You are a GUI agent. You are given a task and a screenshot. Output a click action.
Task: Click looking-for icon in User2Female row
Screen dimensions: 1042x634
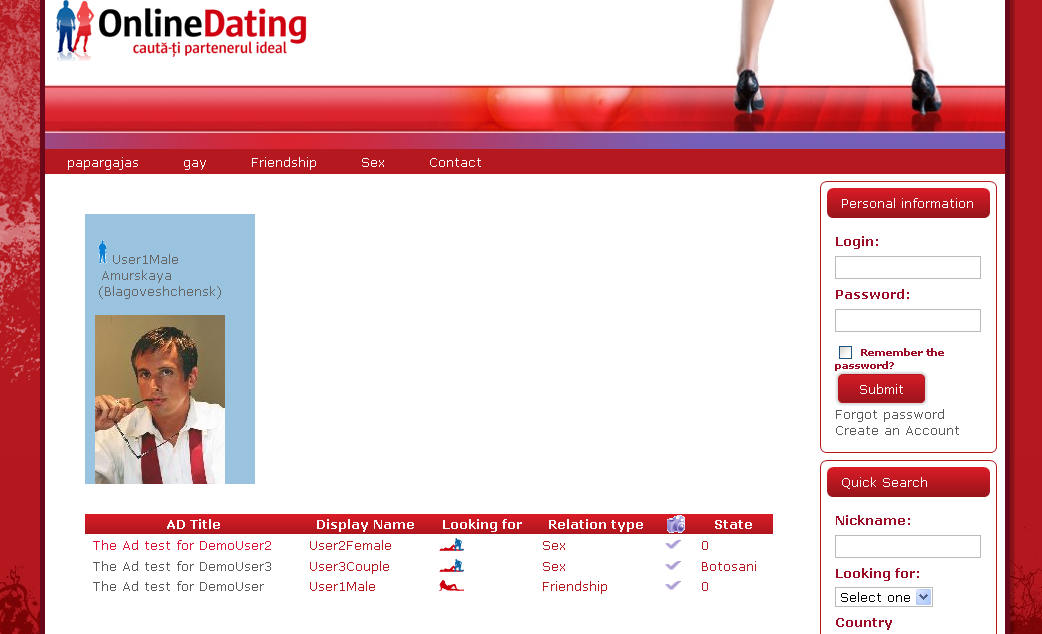tap(451, 546)
